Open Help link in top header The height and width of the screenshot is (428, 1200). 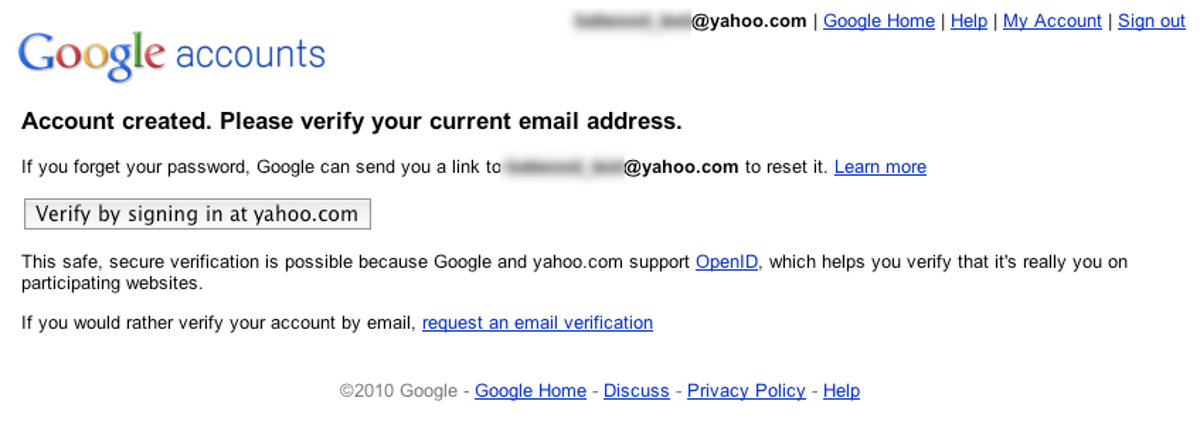[x=968, y=21]
